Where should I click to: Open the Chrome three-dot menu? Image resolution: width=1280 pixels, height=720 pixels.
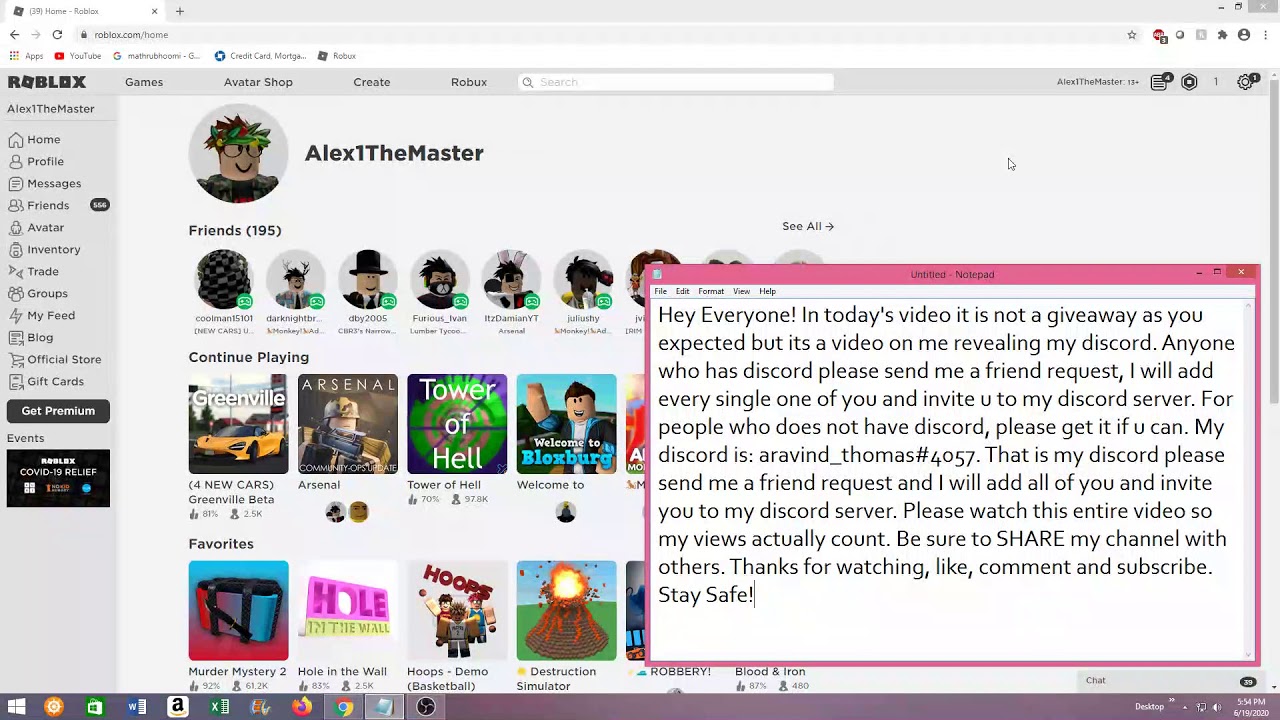[1266, 35]
